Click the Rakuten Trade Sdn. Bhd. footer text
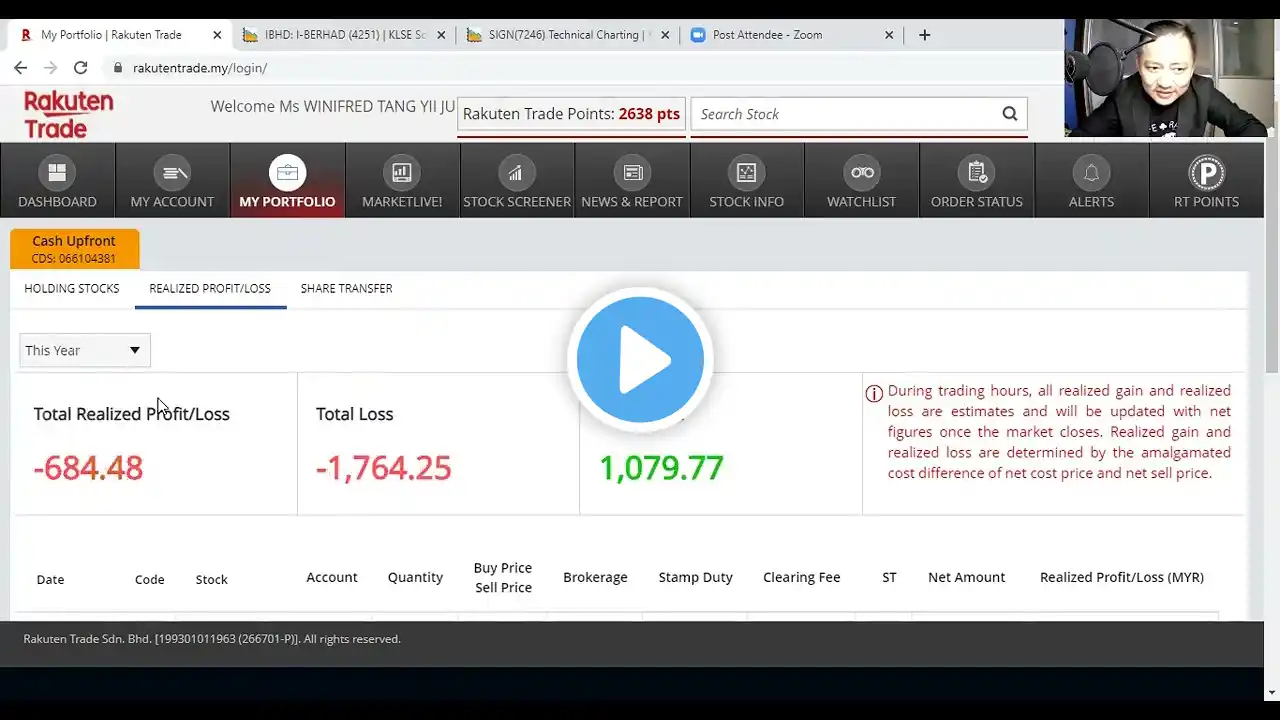This screenshot has width=1280, height=720. tap(212, 639)
